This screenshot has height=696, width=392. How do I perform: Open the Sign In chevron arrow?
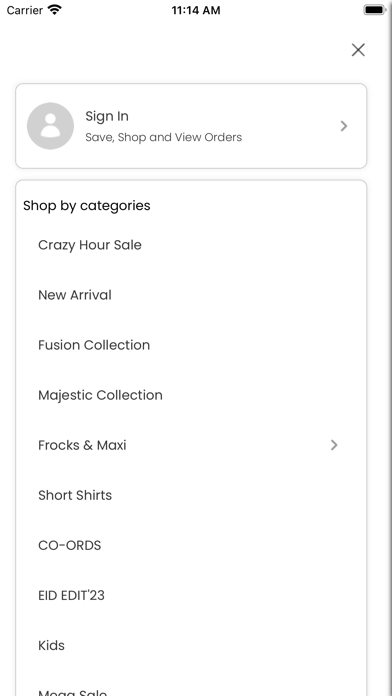tap(344, 126)
